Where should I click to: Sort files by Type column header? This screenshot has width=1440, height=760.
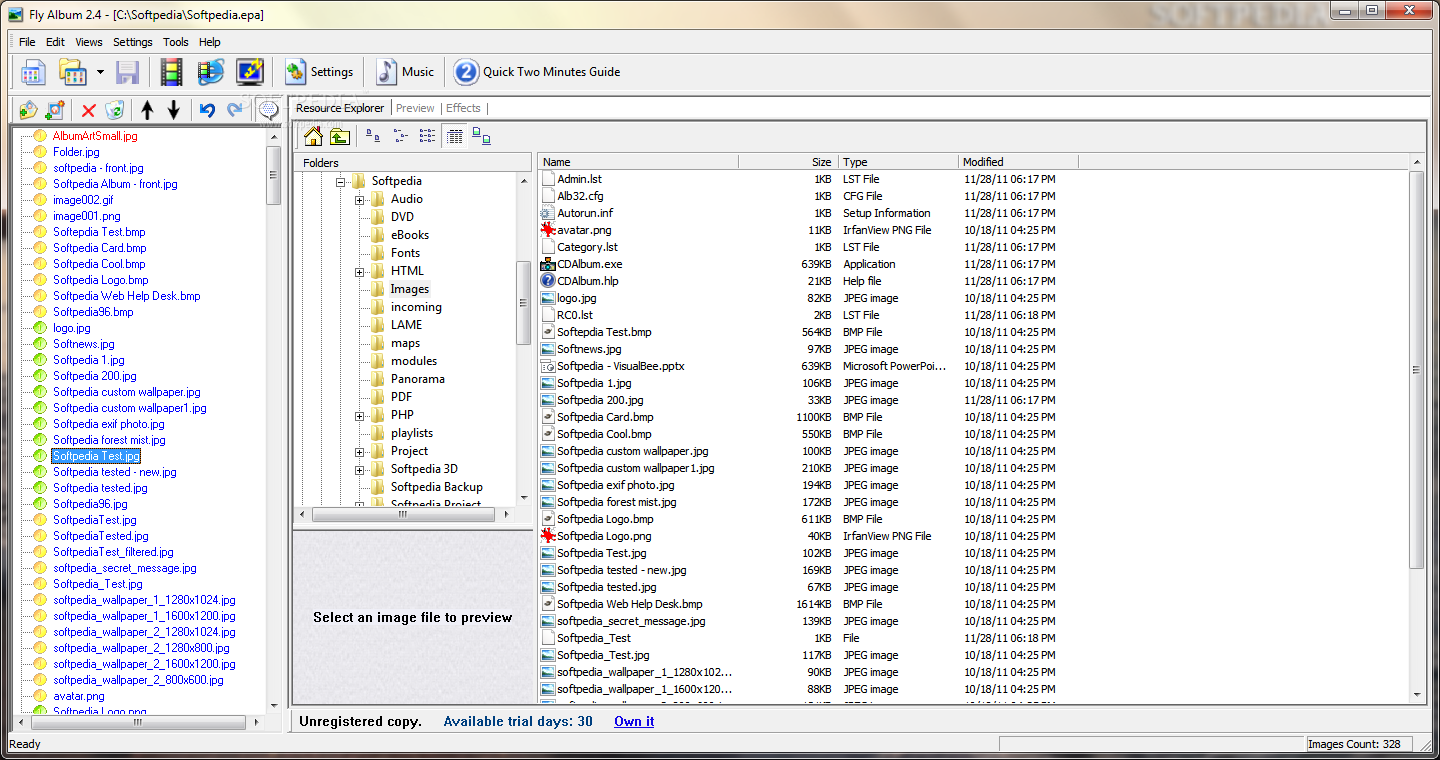coord(899,162)
